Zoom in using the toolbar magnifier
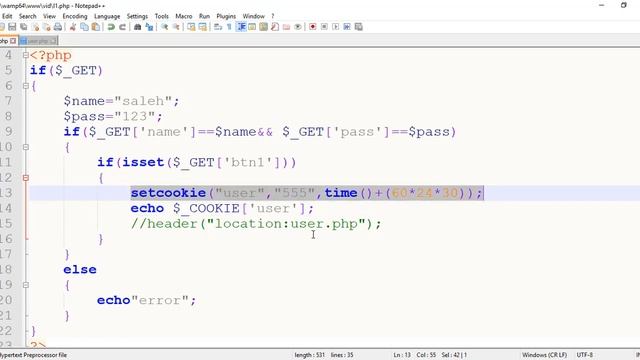The width and height of the screenshot is (640, 360). (164, 27)
